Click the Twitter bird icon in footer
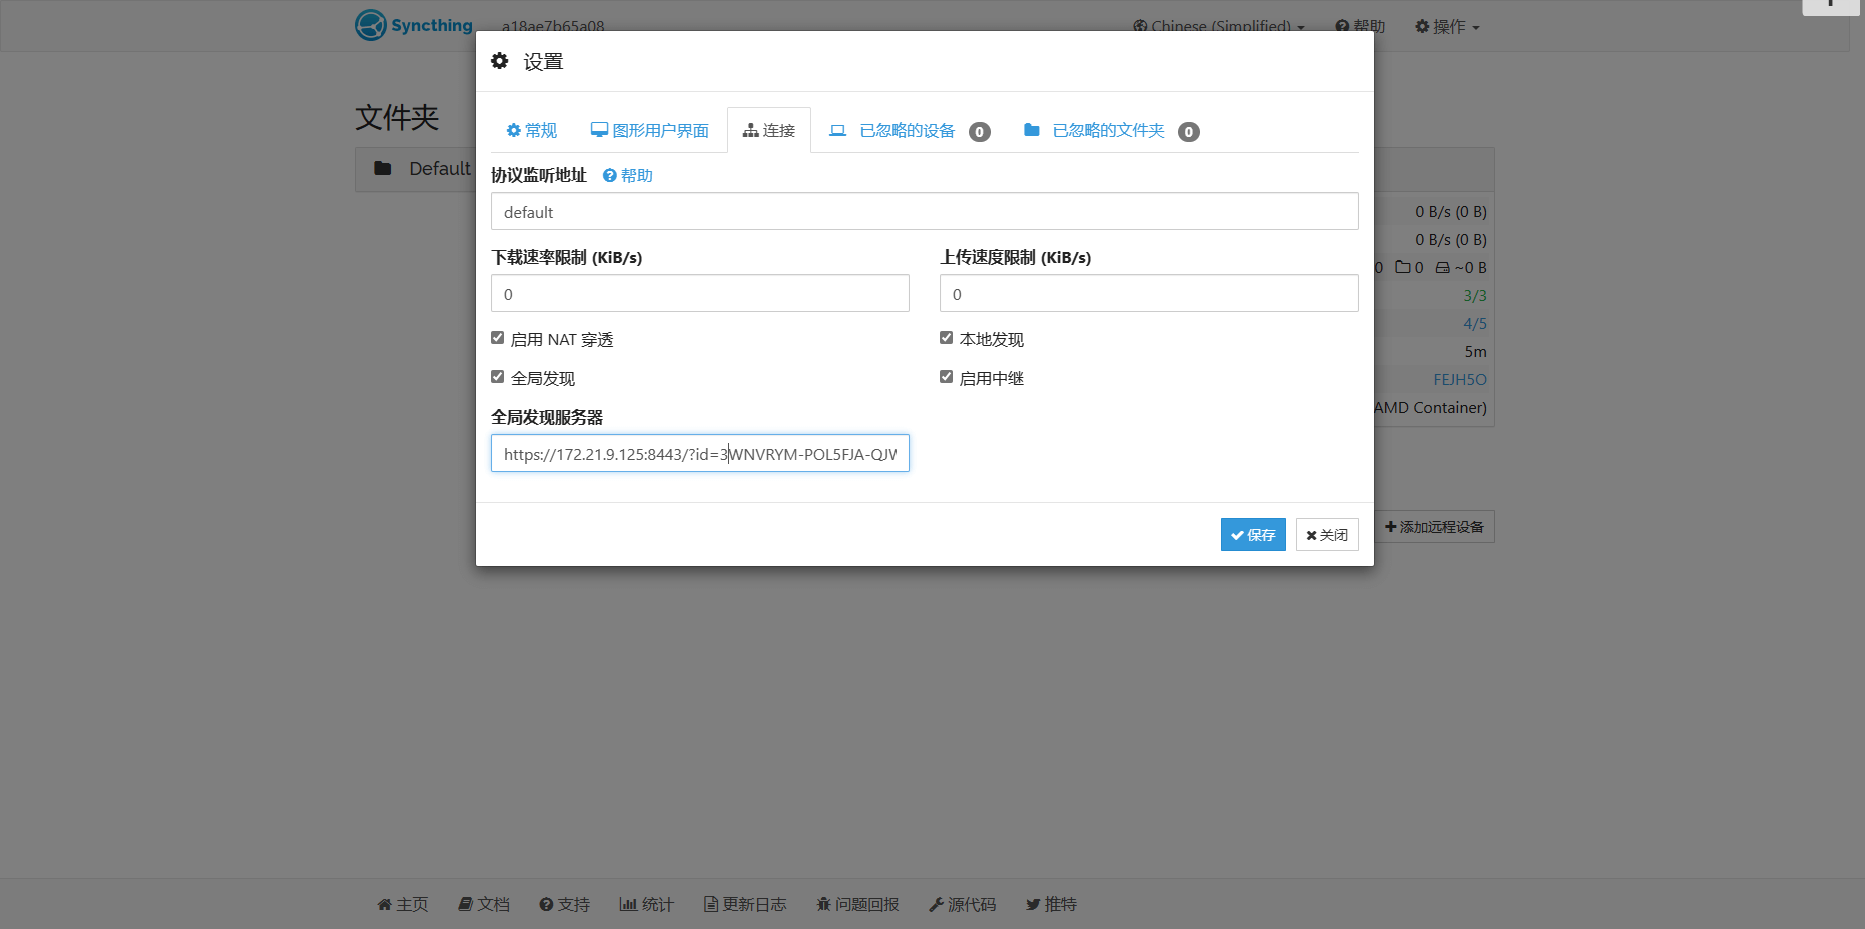The height and width of the screenshot is (929, 1865). tap(1033, 905)
